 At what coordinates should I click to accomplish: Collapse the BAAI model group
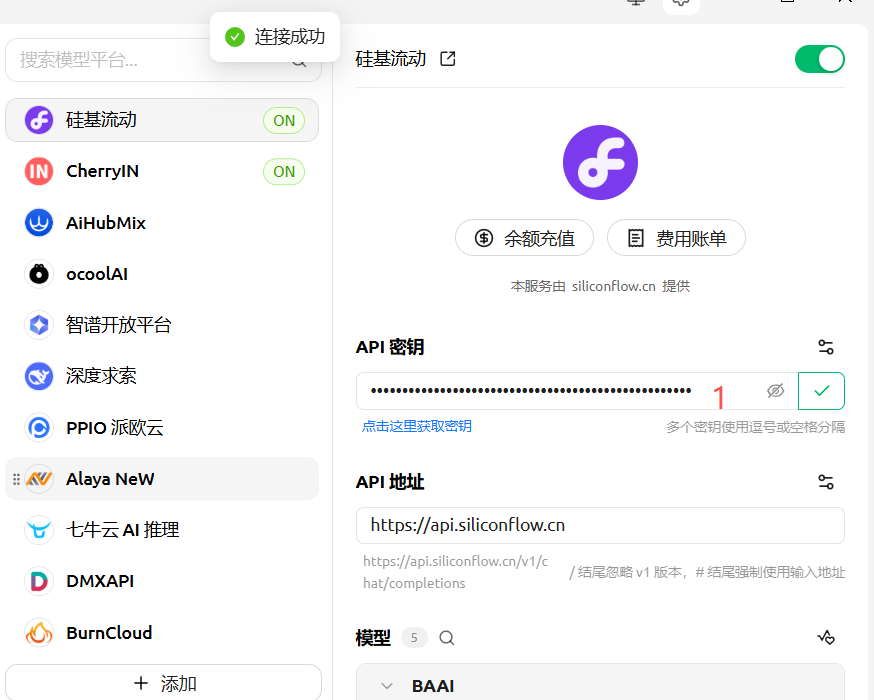[387, 686]
